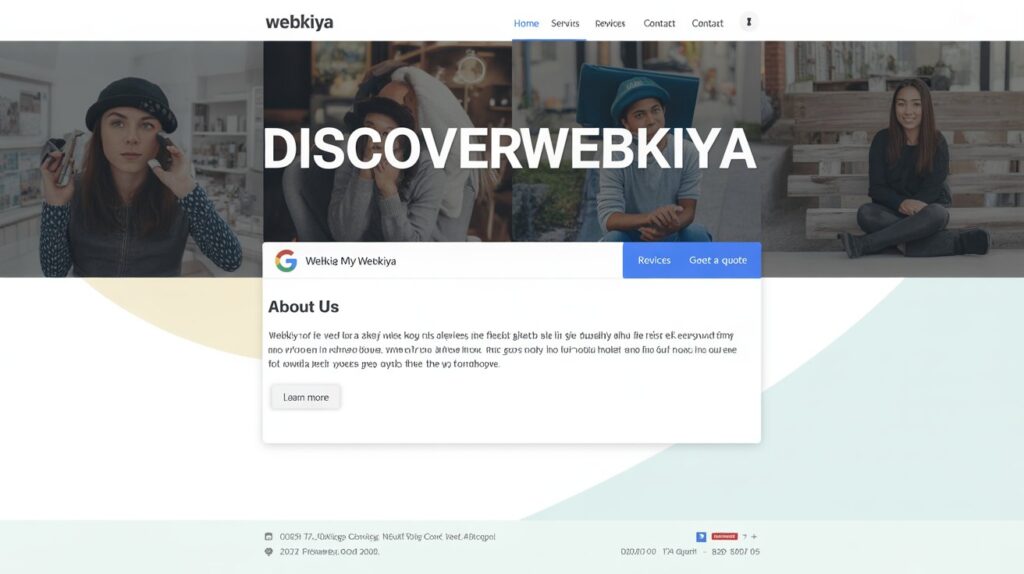This screenshot has width=1024, height=574.
Task: Click the Google G logo icon
Action: click(x=285, y=261)
